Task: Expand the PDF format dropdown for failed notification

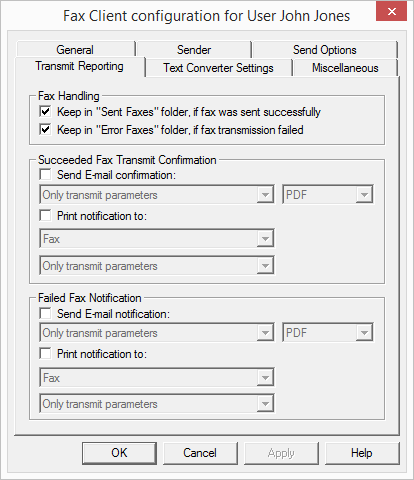Action: (328, 333)
